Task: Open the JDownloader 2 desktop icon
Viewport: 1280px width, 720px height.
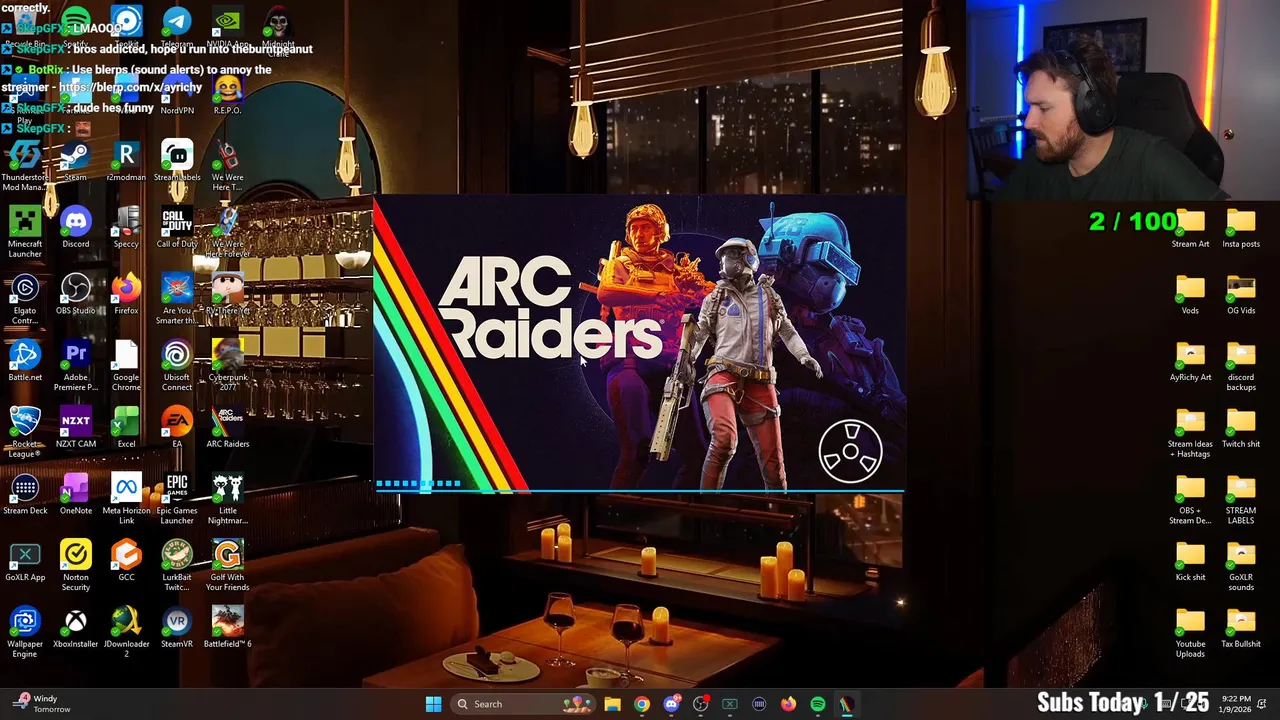Action: coord(126,632)
